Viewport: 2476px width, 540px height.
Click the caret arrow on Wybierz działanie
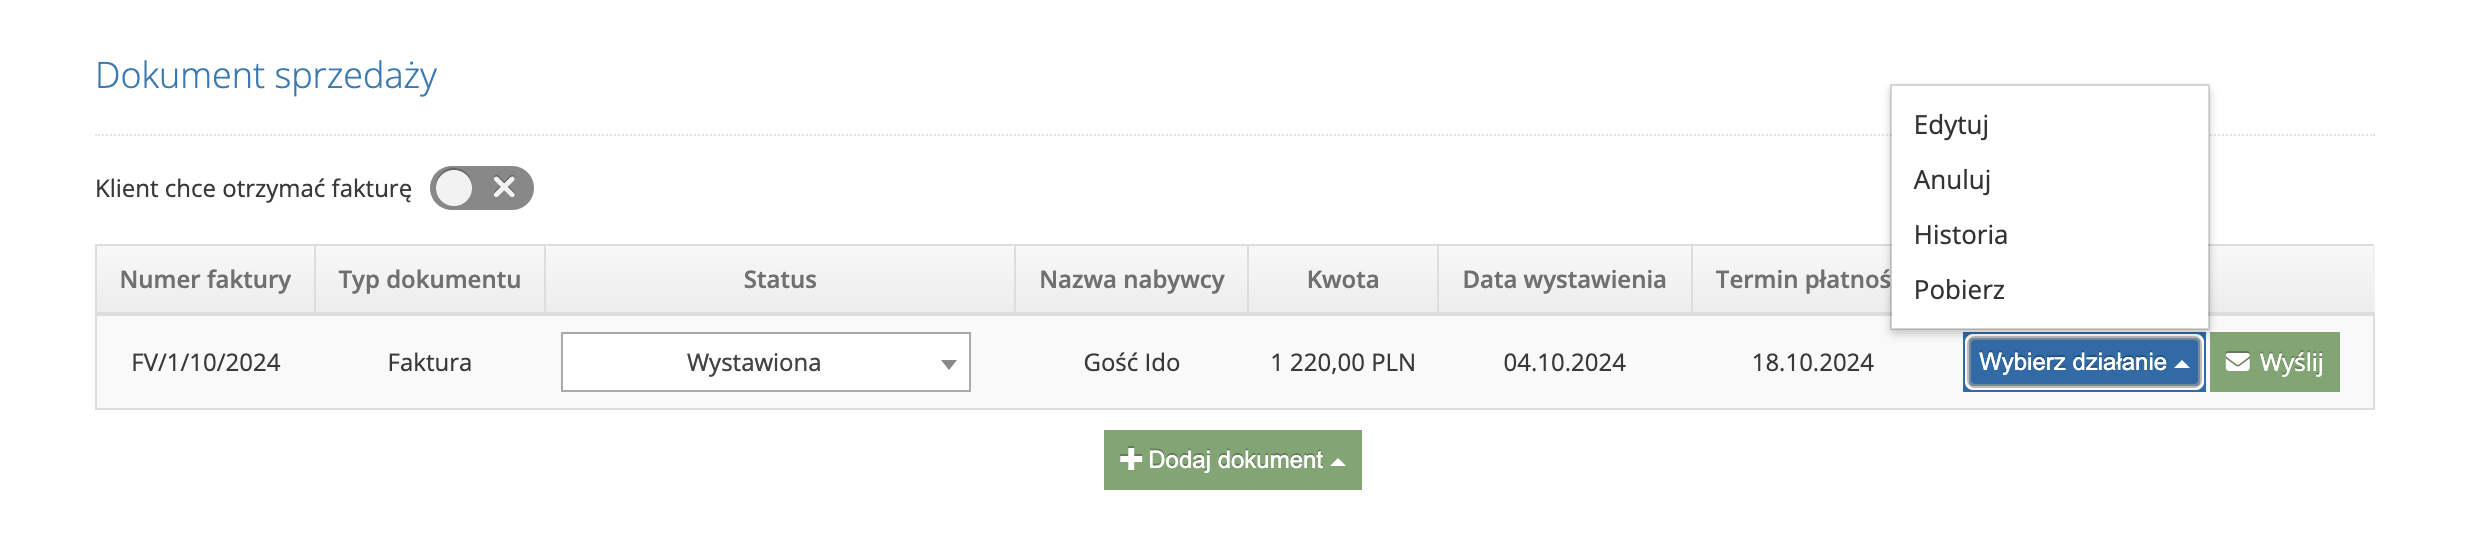pos(2182,363)
